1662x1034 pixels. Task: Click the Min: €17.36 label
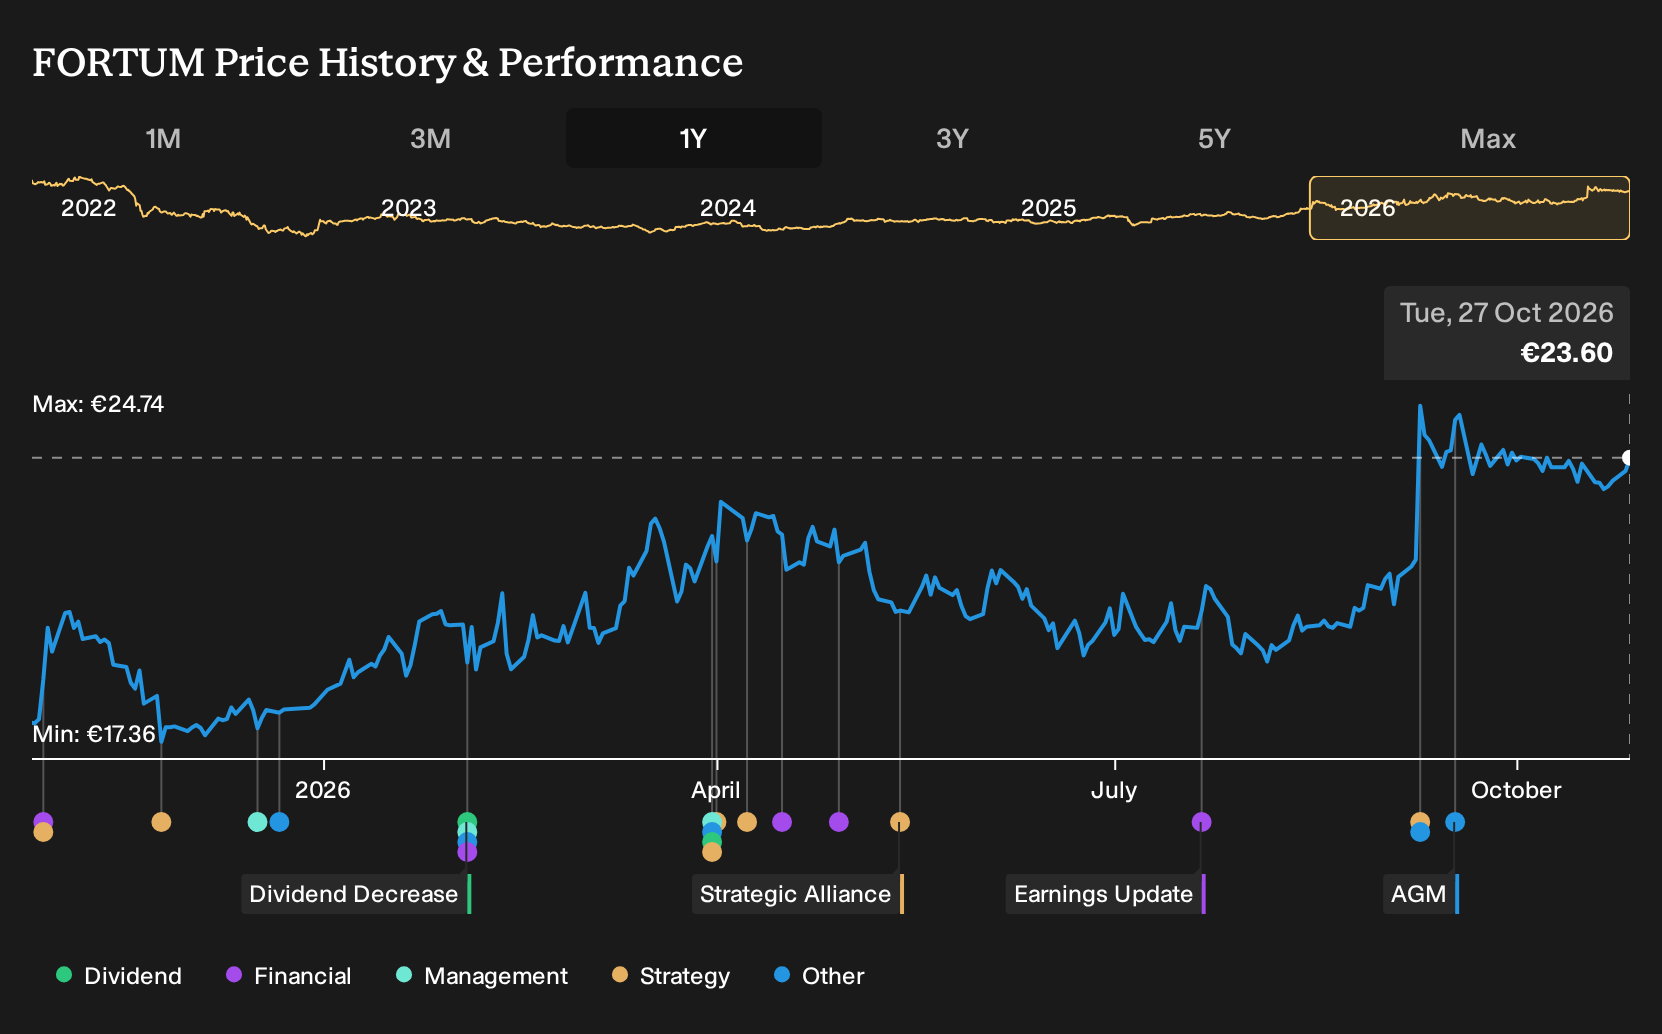tap(94, 734)
